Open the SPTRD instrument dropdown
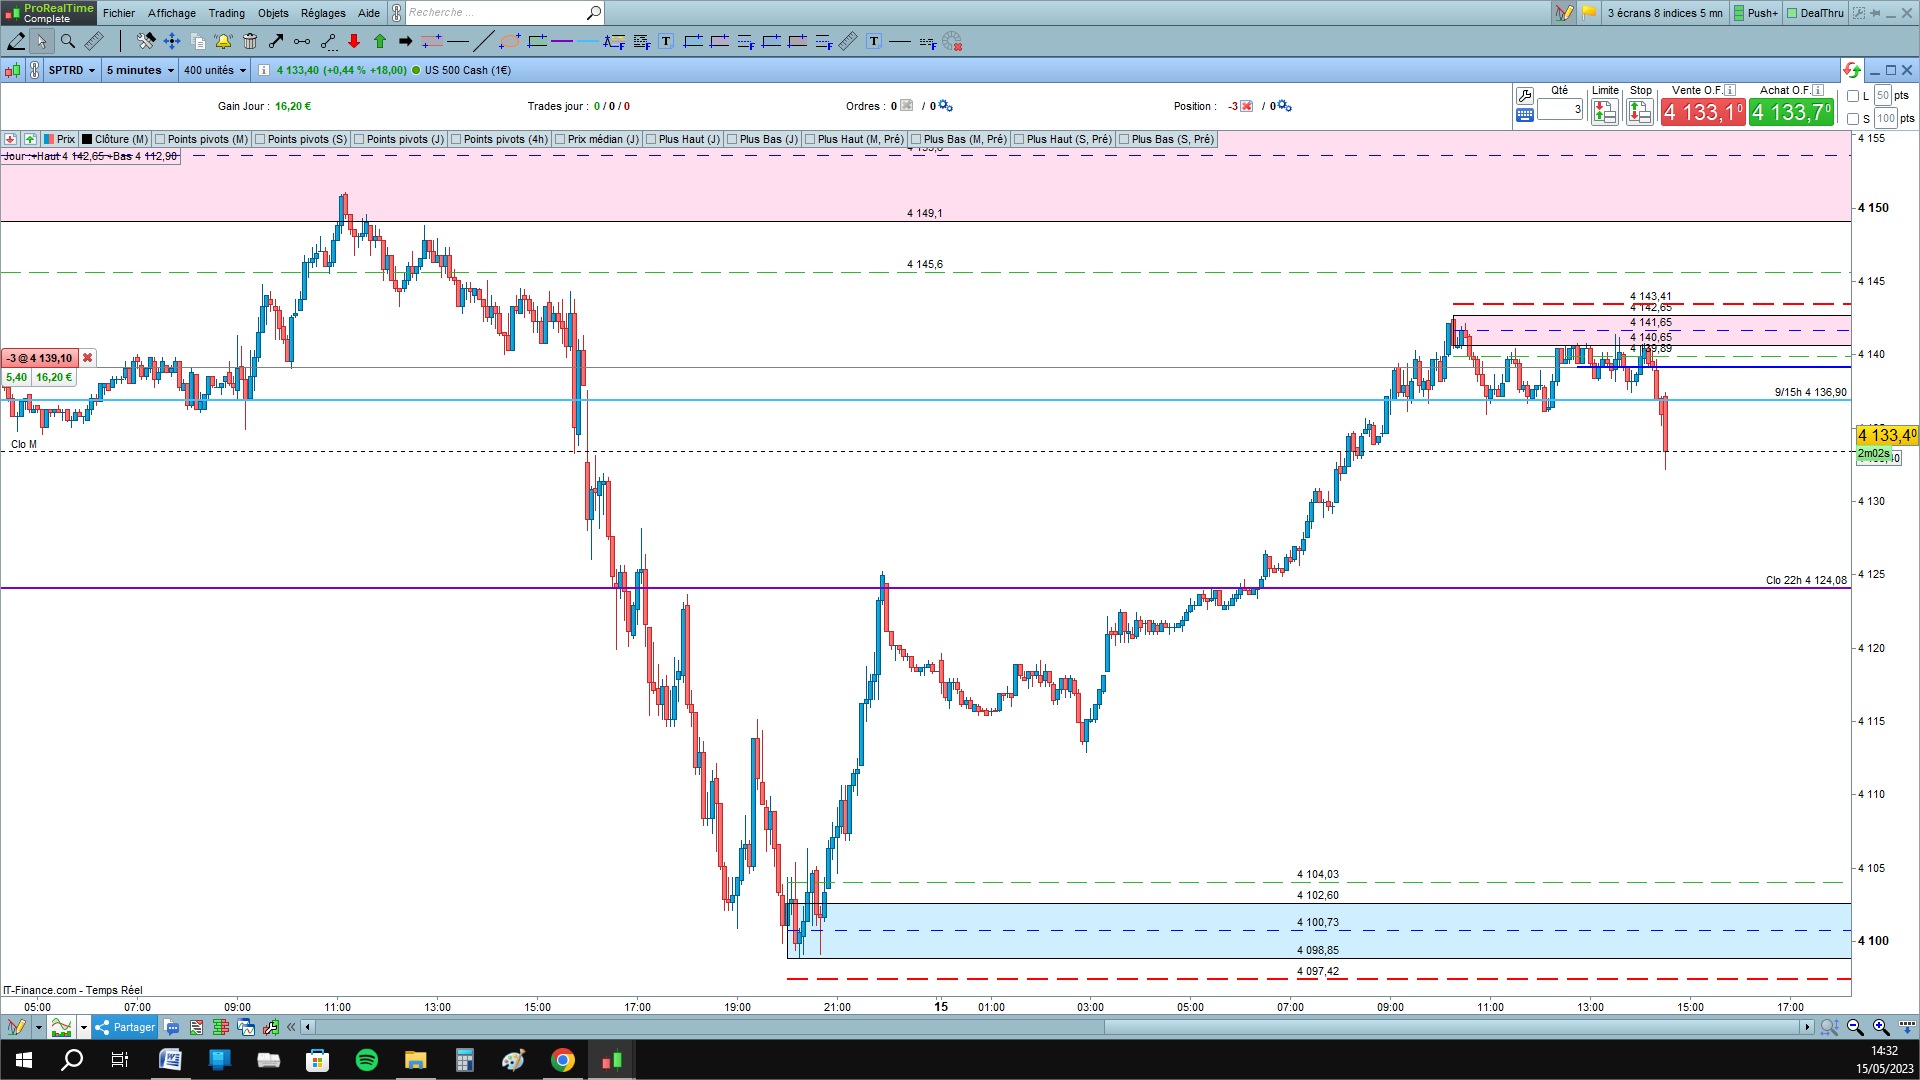The width and height of the screenshot is (1920, 1080). [72, 70]
